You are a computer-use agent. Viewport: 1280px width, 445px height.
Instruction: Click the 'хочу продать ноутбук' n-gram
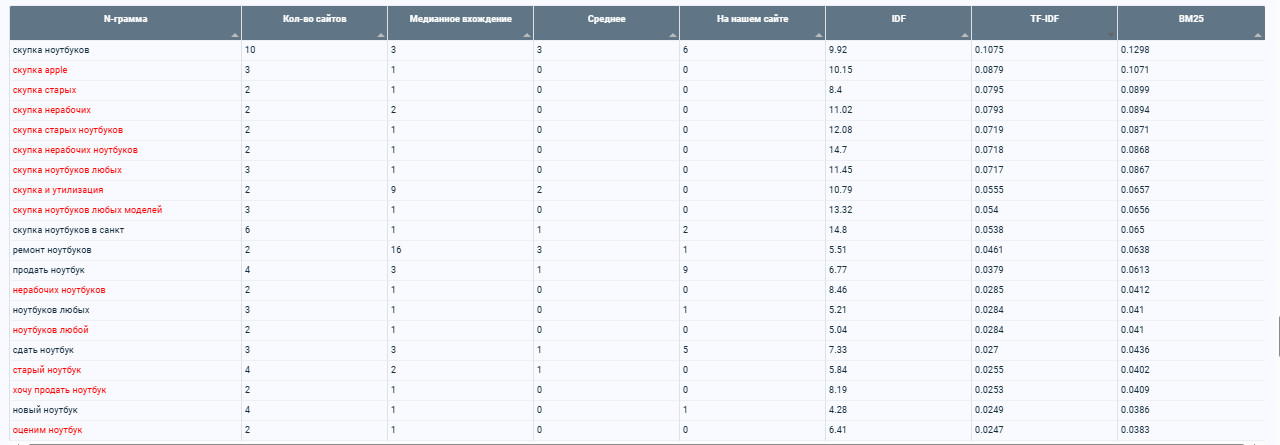[x=59, y=390]
